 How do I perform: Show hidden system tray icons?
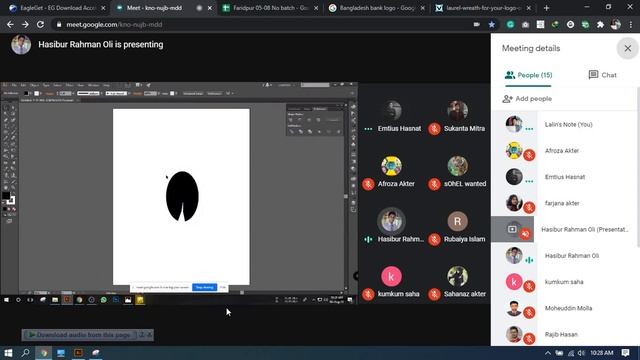pos(548,353)
